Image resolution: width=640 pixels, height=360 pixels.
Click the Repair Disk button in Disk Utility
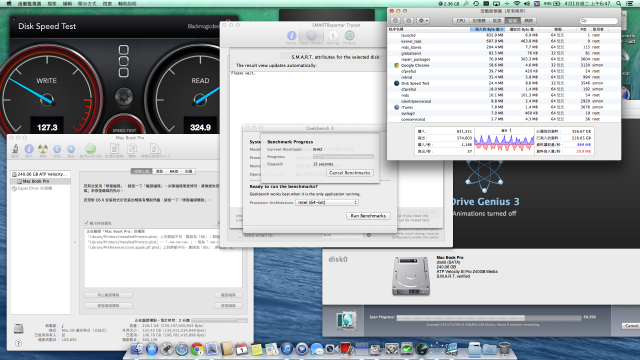(x=228, y=305)
